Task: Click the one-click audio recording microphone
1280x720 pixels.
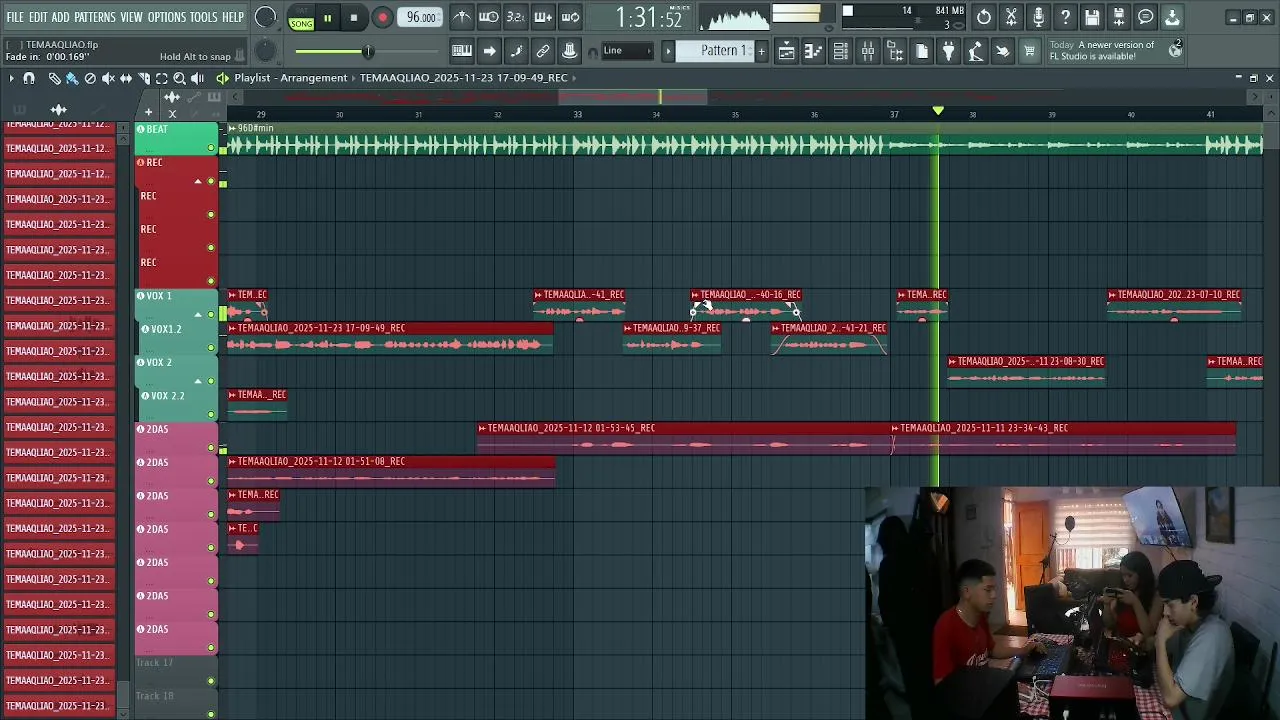Action: point(1038,17)
